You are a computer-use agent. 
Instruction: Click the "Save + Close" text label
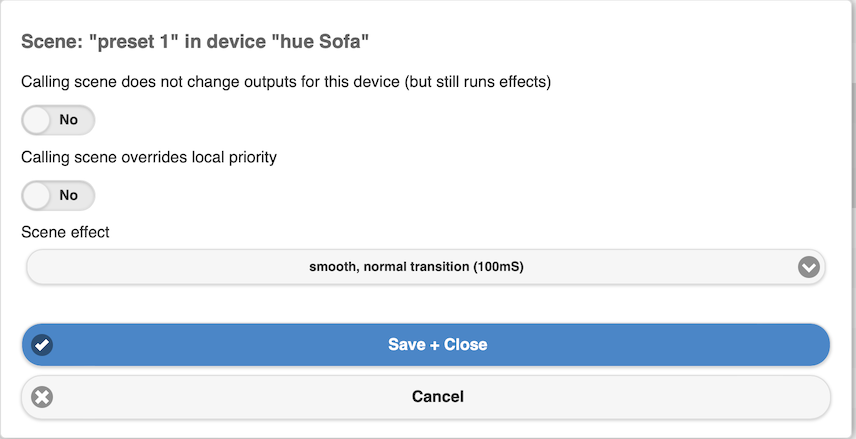[x=437, y=345]
